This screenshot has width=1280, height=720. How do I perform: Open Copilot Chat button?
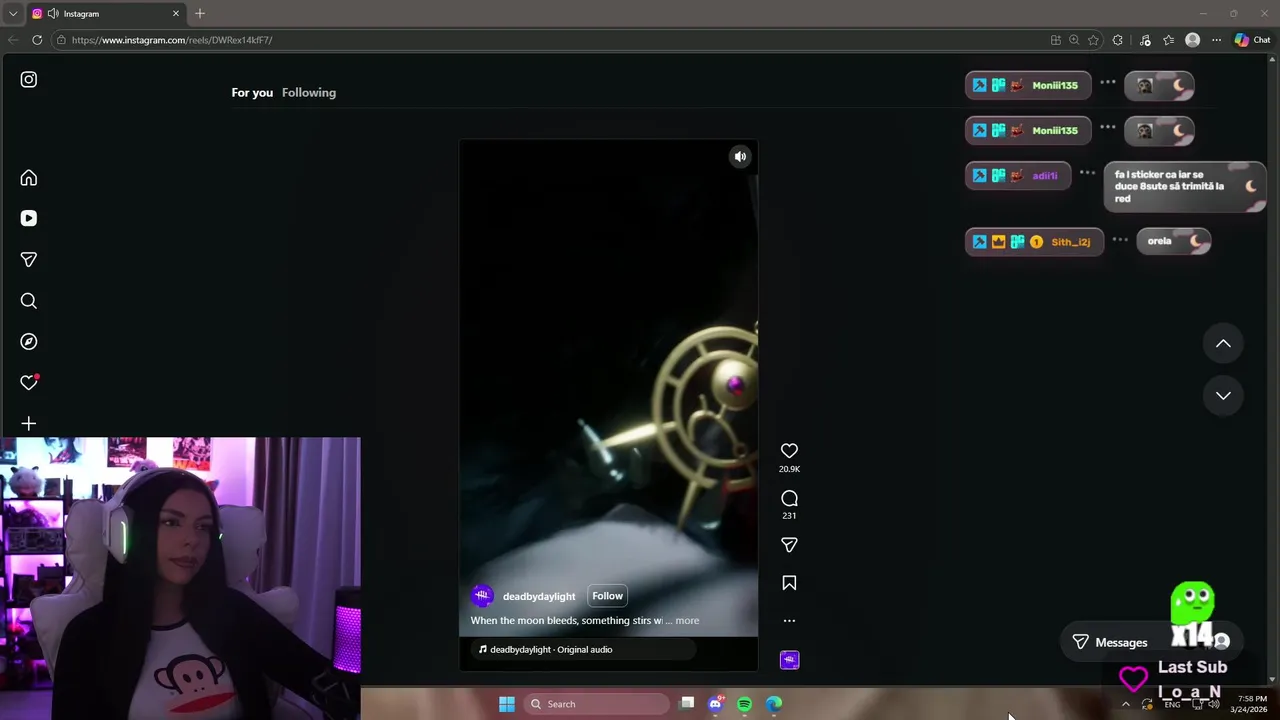click(1252, 40)
